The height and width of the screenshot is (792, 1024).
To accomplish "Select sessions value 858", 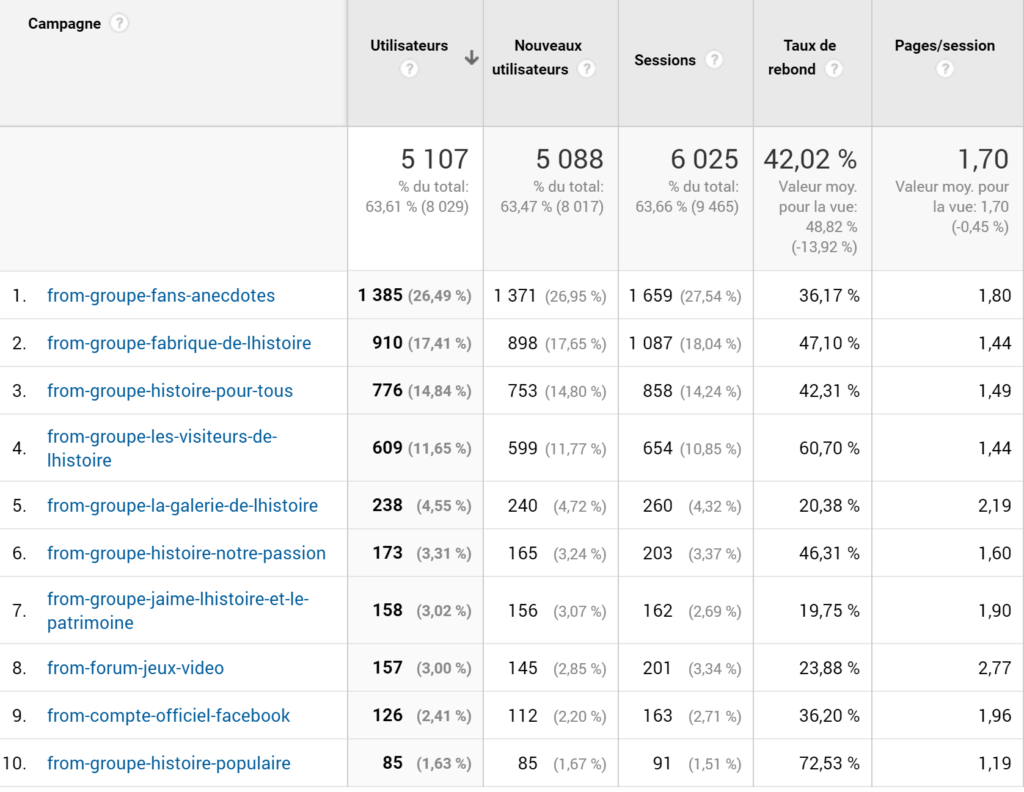I will [658, 392].
